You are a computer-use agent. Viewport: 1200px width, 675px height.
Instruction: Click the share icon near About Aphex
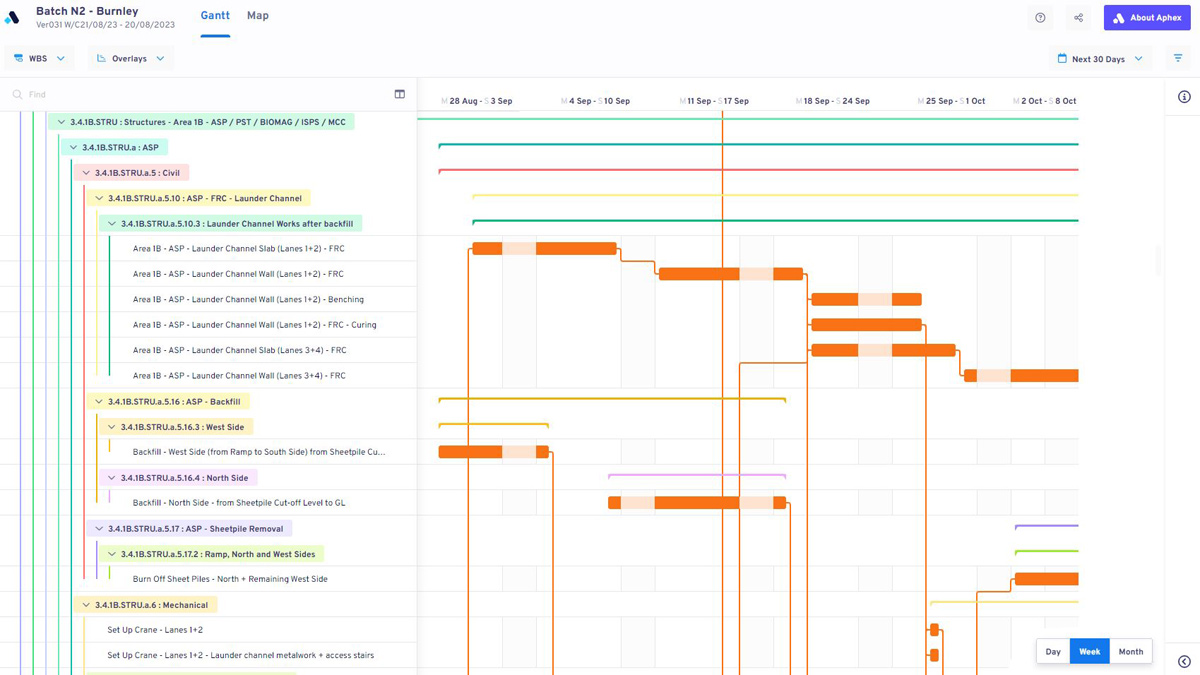pos(1077,17)
